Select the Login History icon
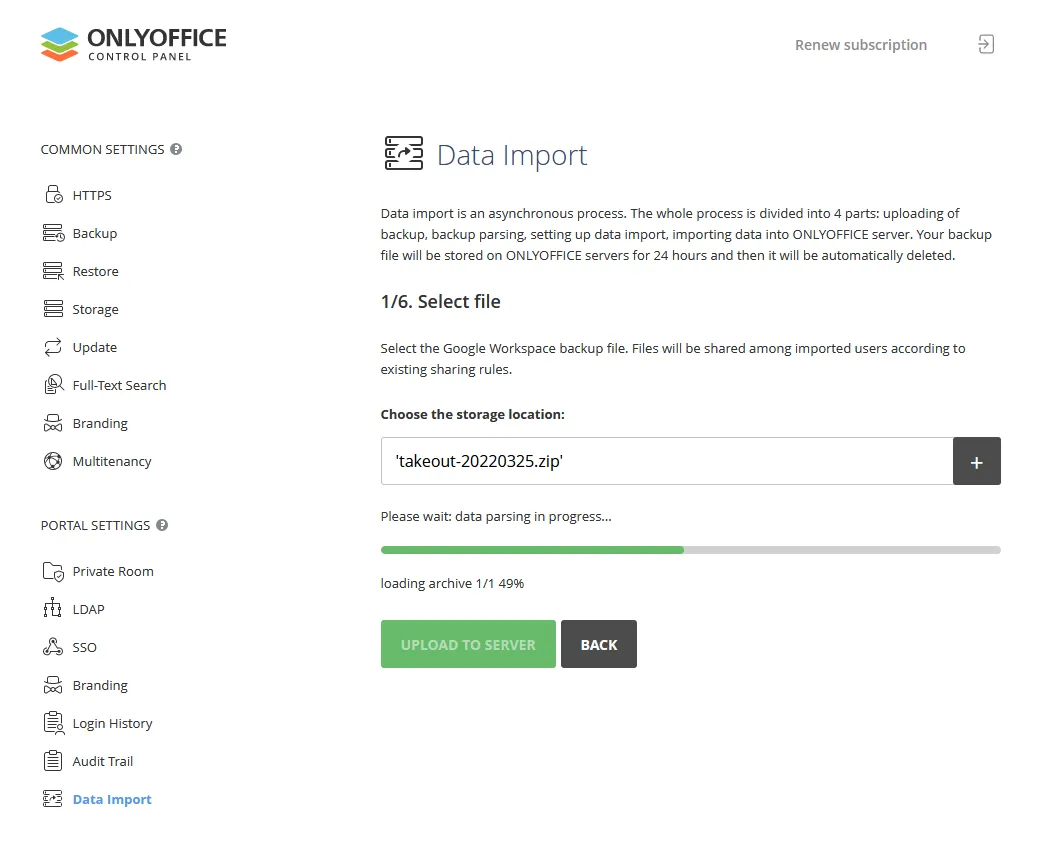The height and width of the screenshot is (842, 1043). click(x=54, y=722)
